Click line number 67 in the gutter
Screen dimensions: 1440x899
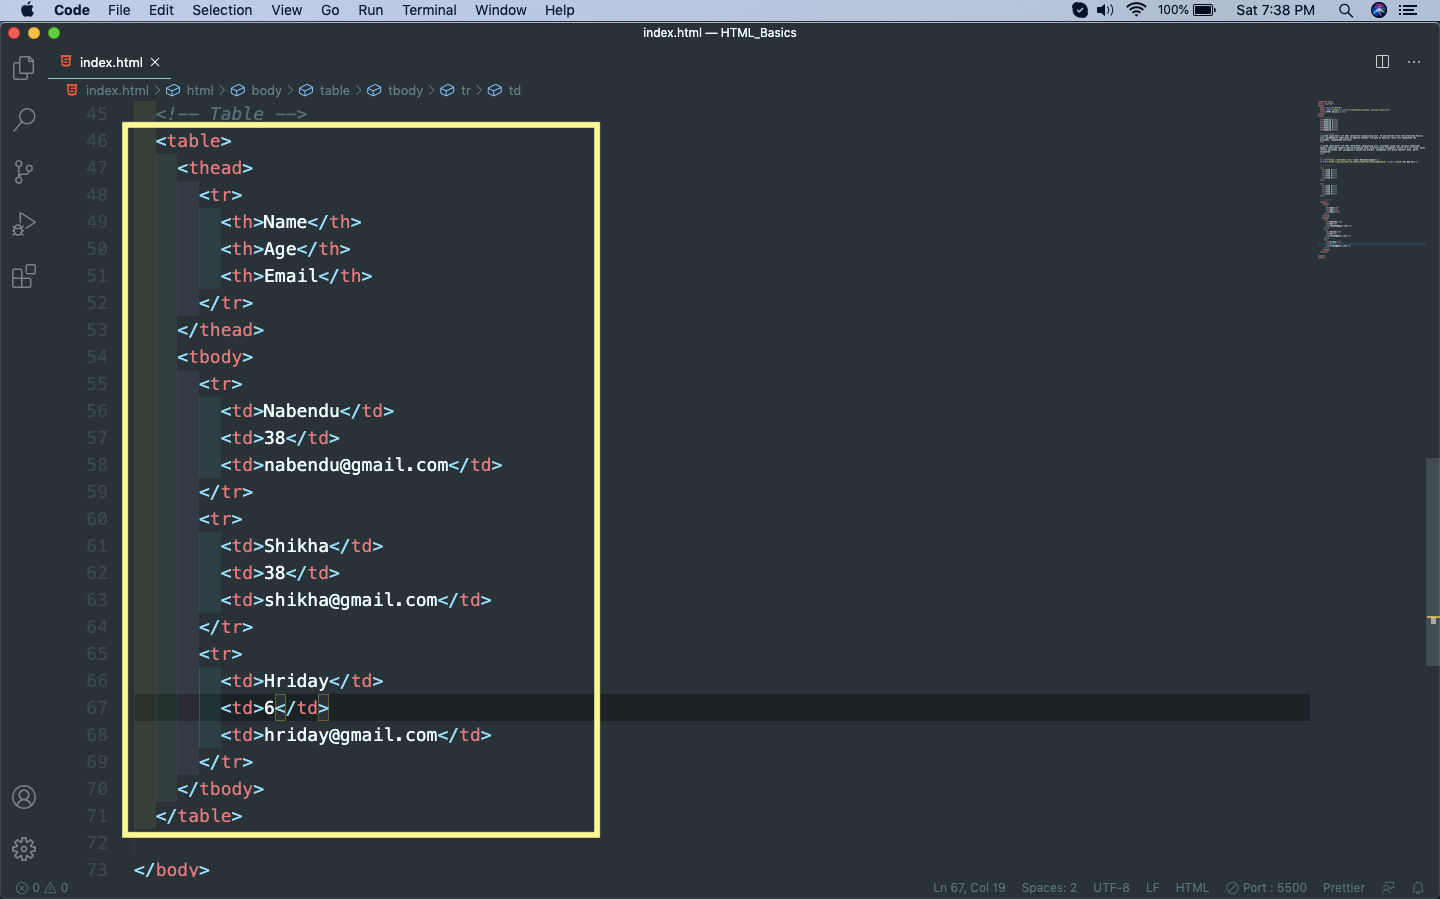coord(97,708)
